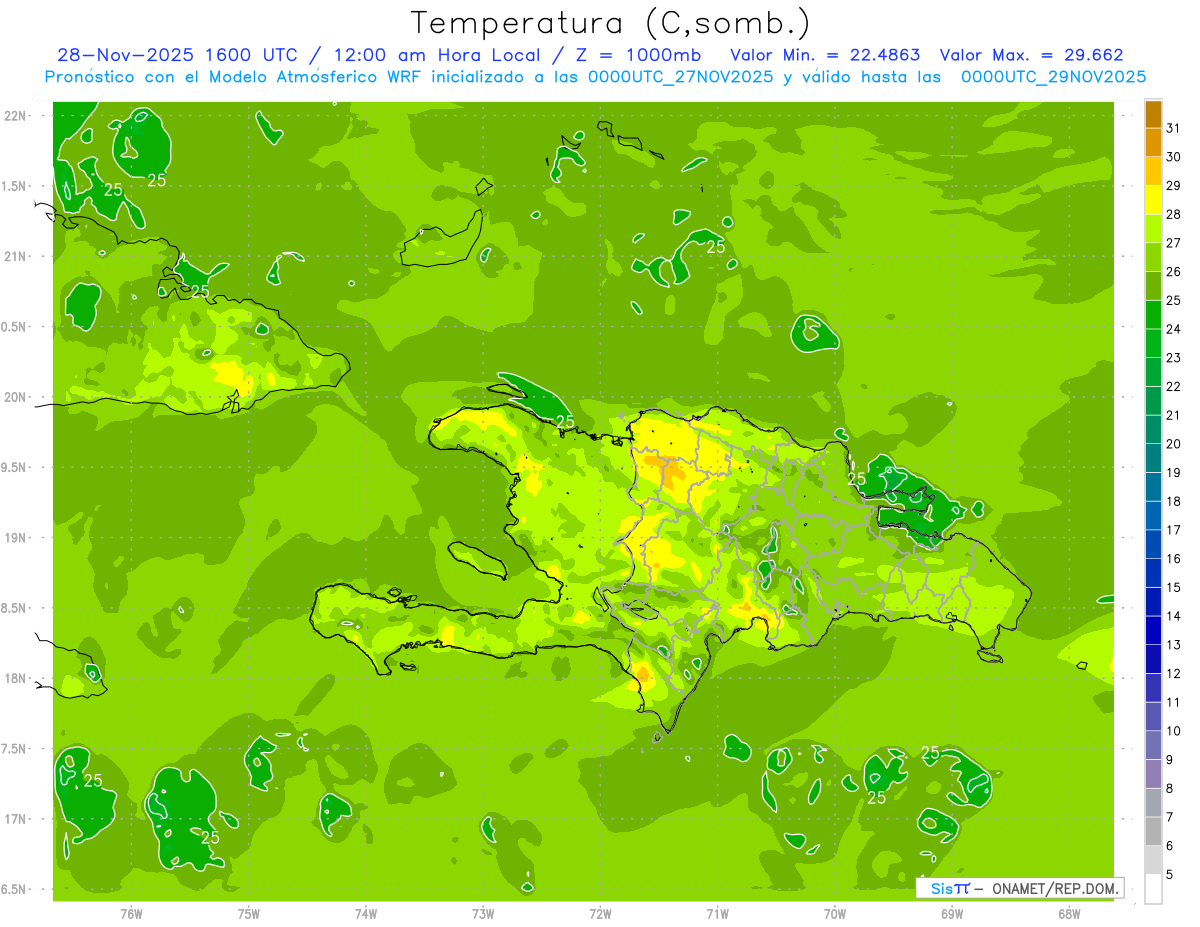Click the legend scale number 31
1200x927 pixels.
point(1174,128)
